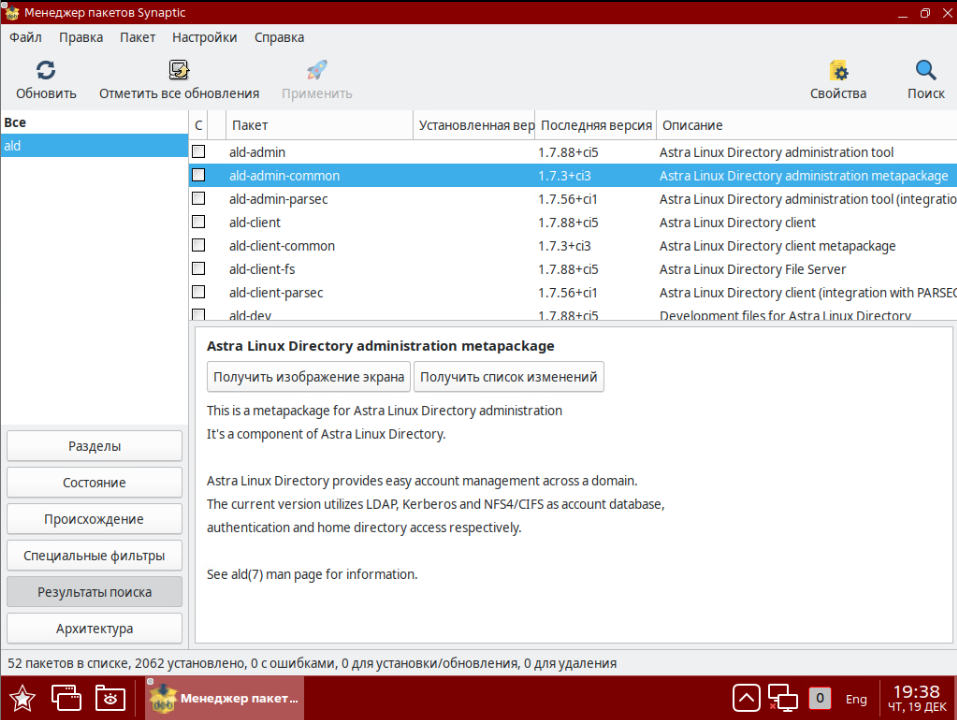Click the Применить rocket icon

point(317,71)
